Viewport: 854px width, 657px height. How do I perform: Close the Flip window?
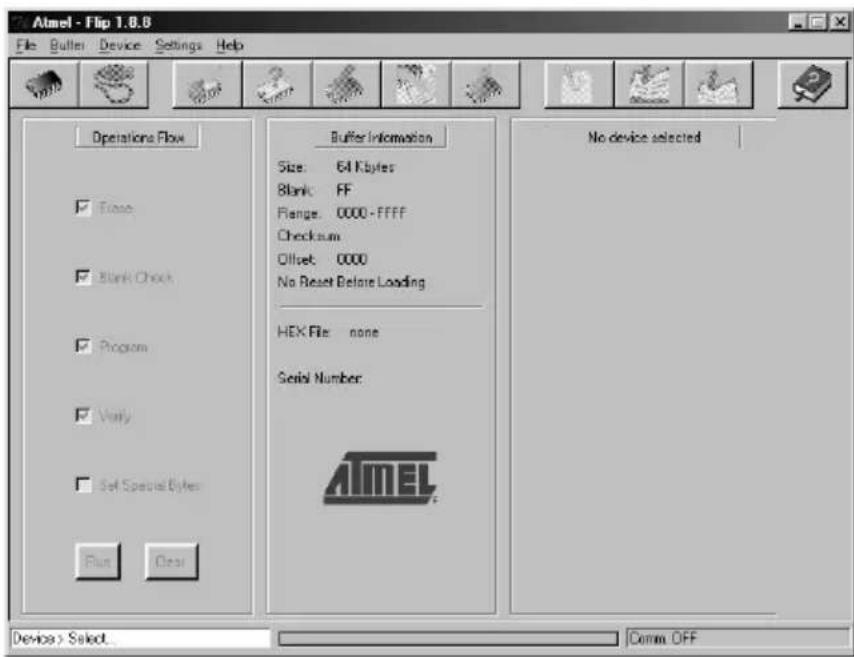click(839, 22)
